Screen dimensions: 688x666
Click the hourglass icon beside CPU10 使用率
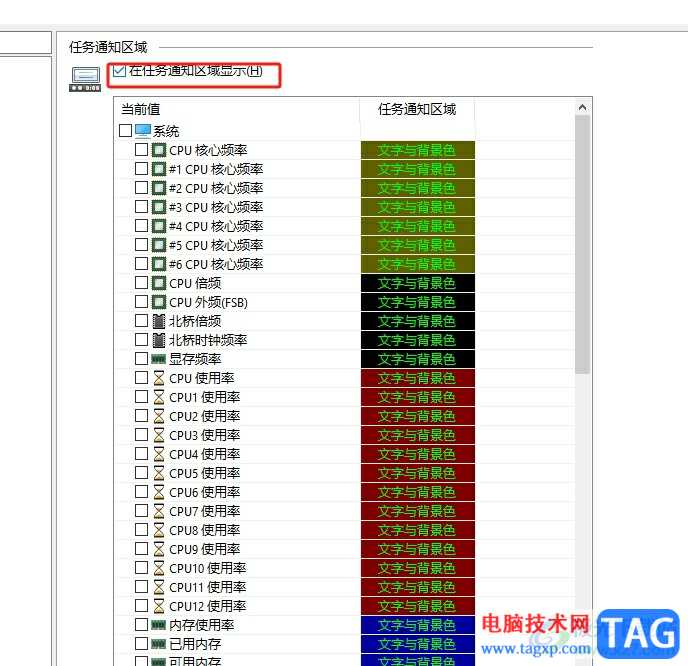coord(159,568)
